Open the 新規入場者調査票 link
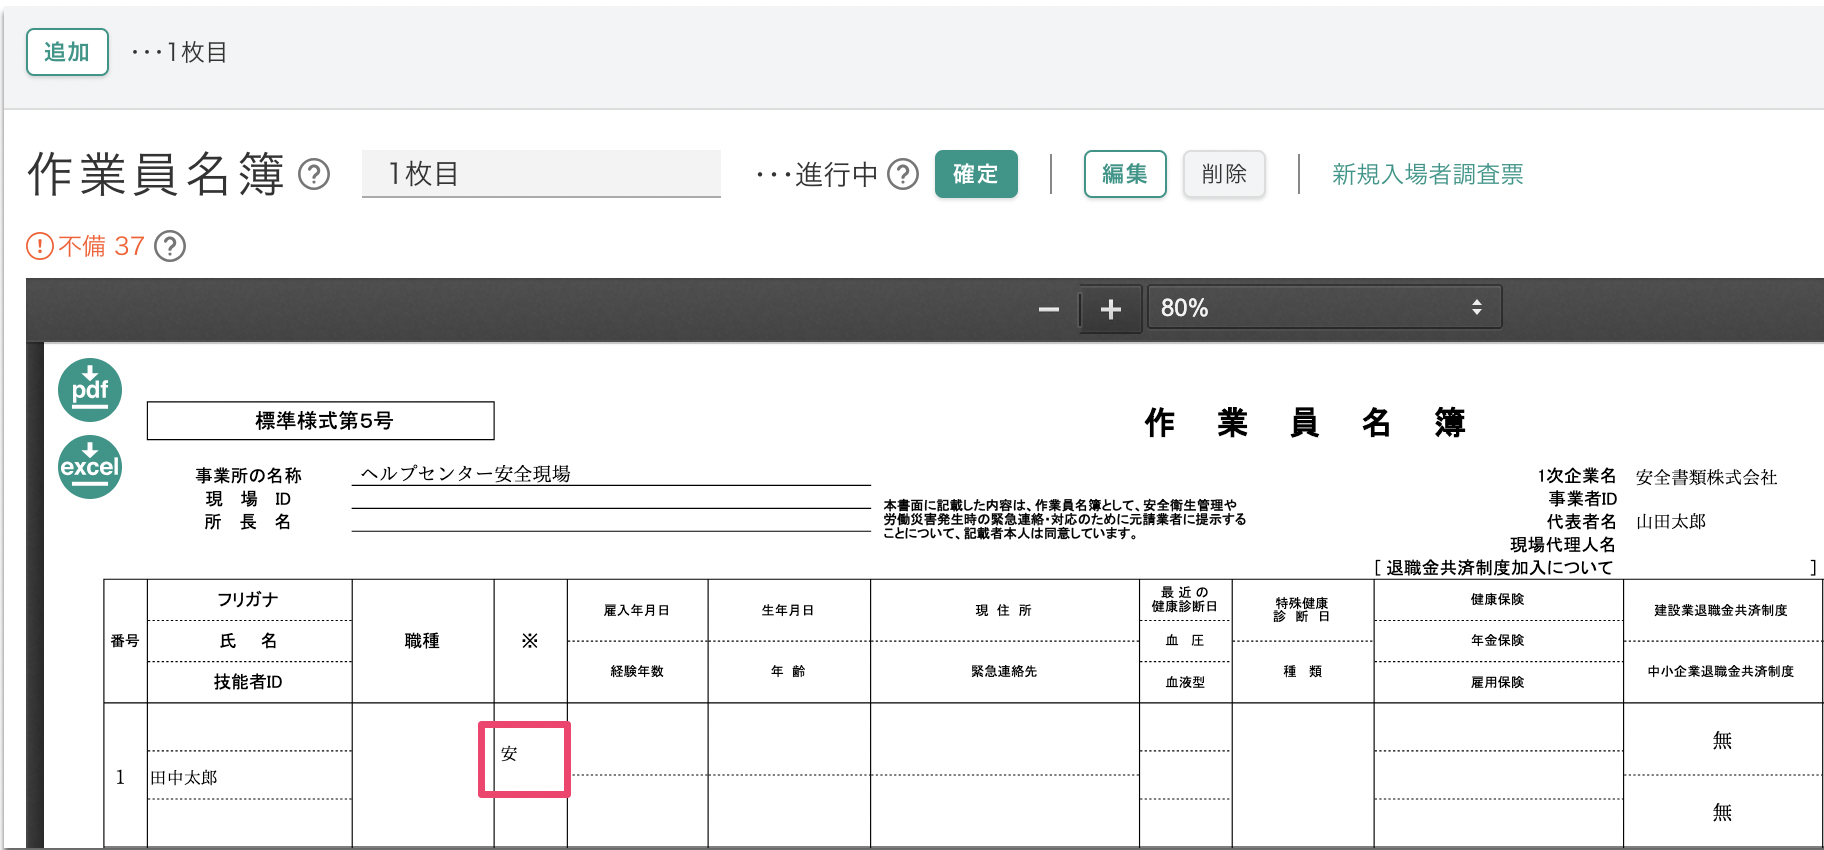 [x=1427, y=175]
